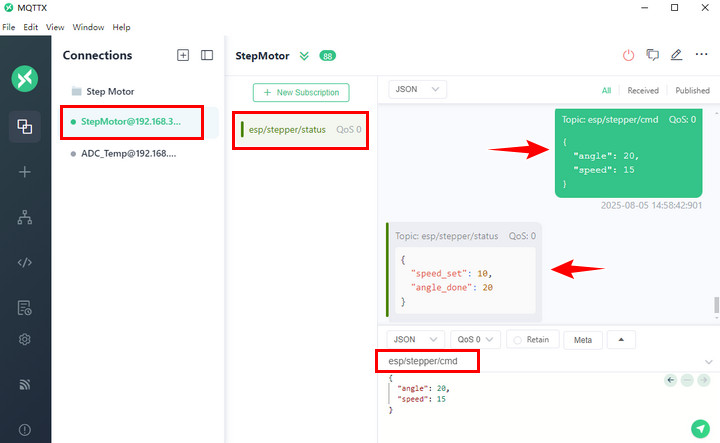Maximize the MQTTX window
Viewport: 720px width, 443px height.
point(674,8)
